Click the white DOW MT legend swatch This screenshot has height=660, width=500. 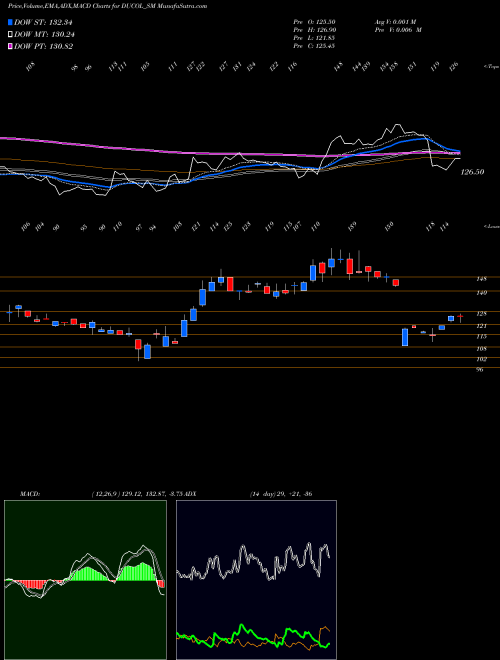[x=10, y=35]
